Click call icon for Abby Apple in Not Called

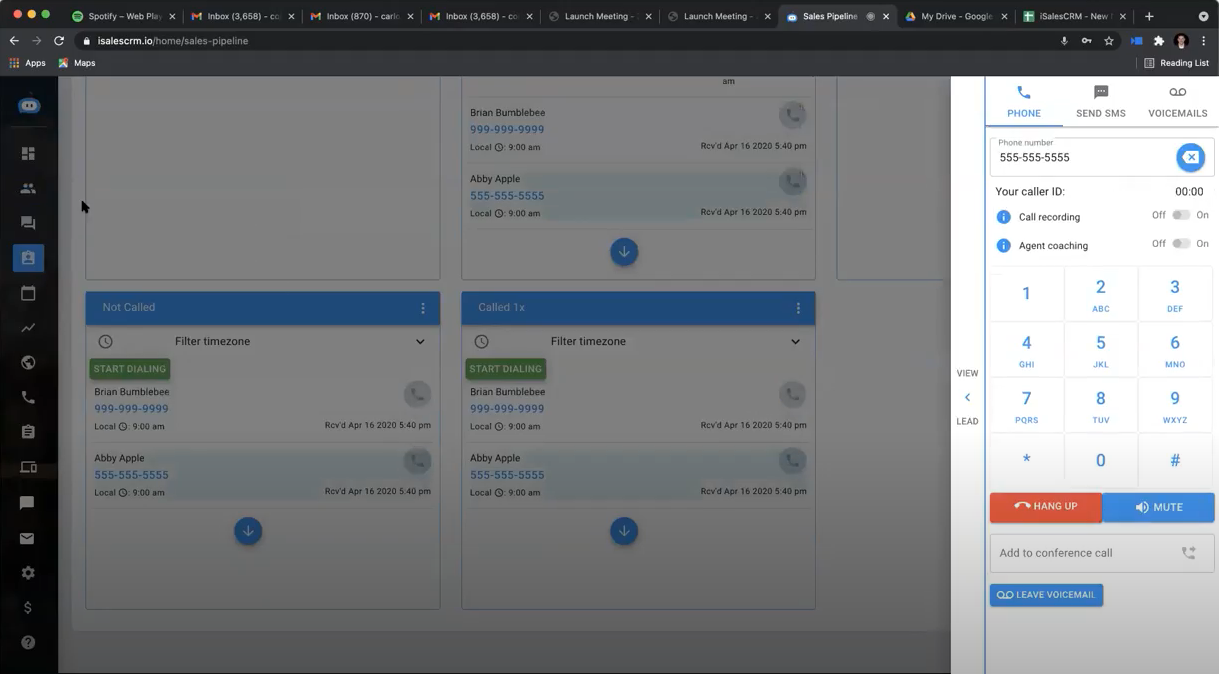tap(417, 461)
